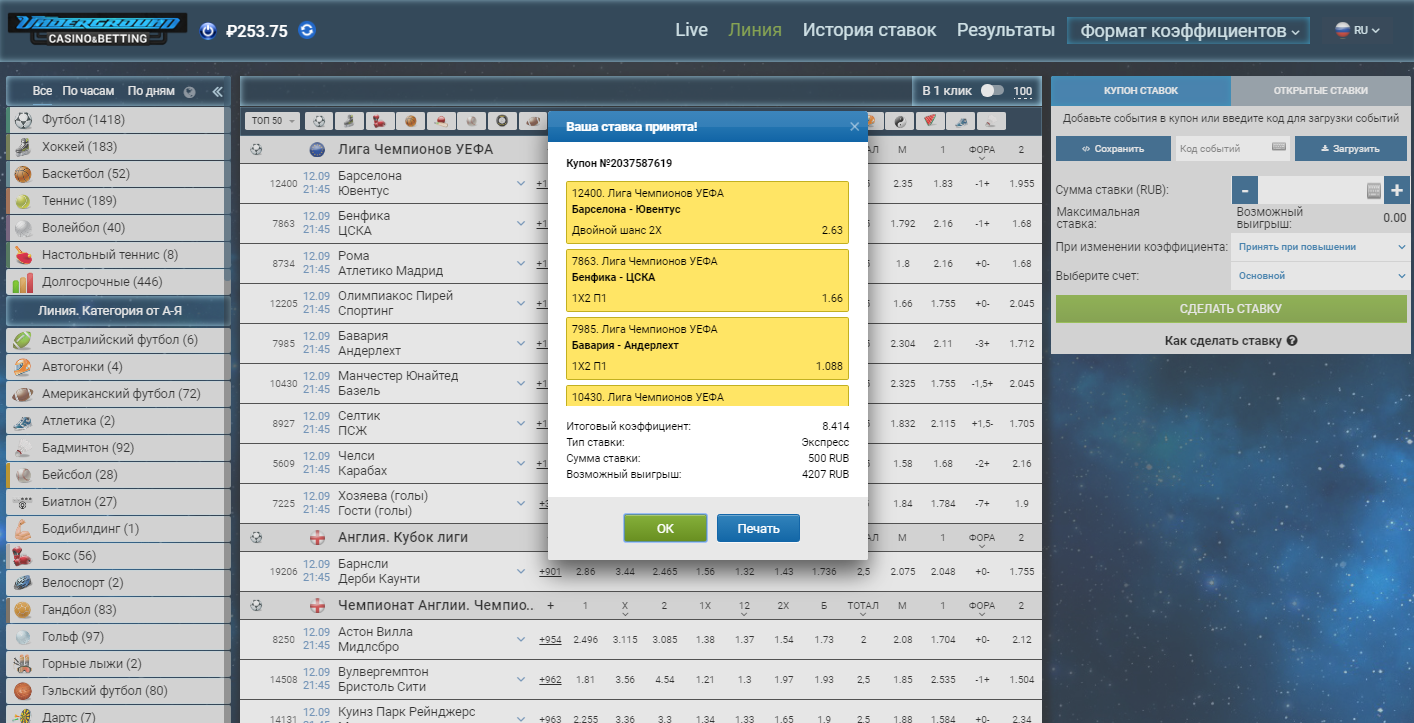The image size is (1414, 723).
Task: Click the Бадминтон shuttlecock sidebar icon
Action: coord(23,448)
